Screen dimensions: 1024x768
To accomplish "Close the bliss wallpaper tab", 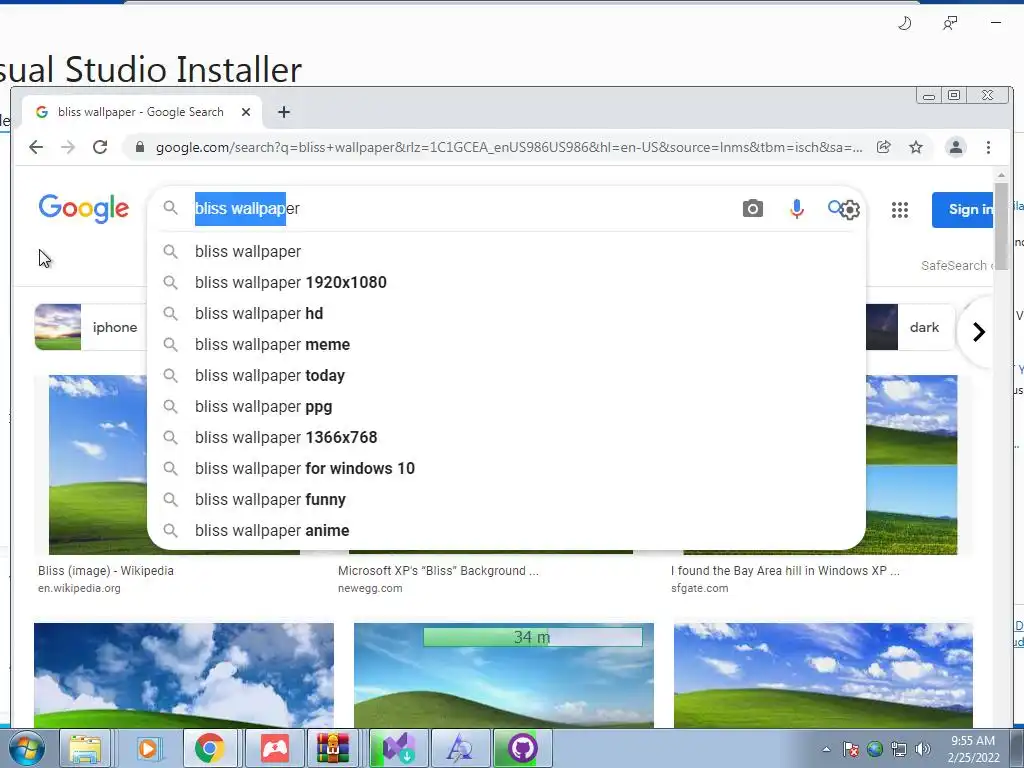I will tap(246, 112).
